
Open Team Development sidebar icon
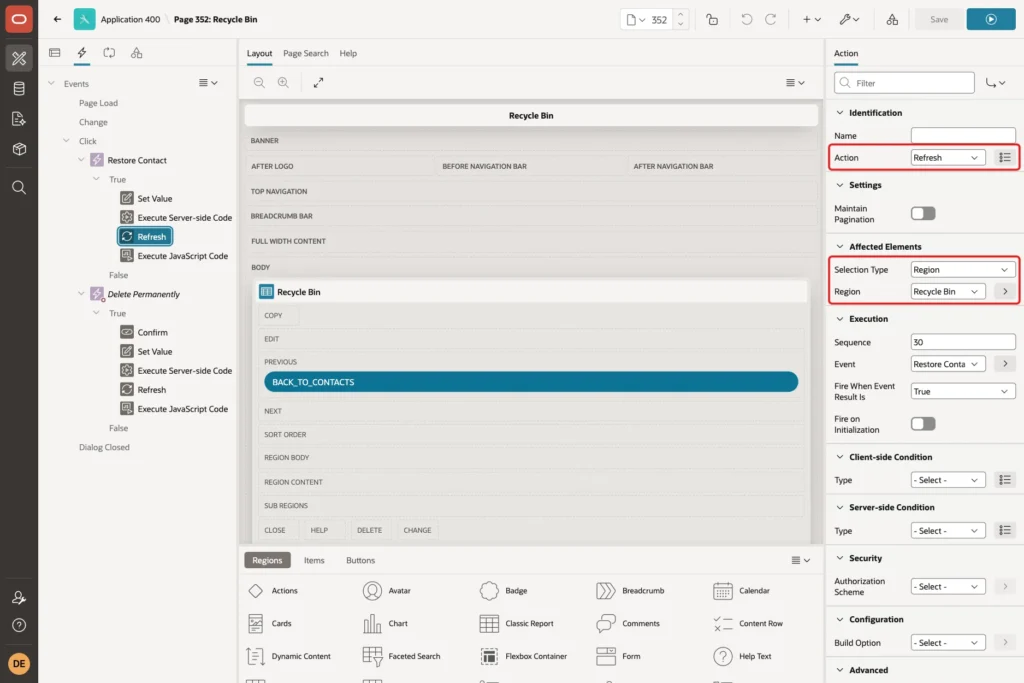[x=19, y=119]
